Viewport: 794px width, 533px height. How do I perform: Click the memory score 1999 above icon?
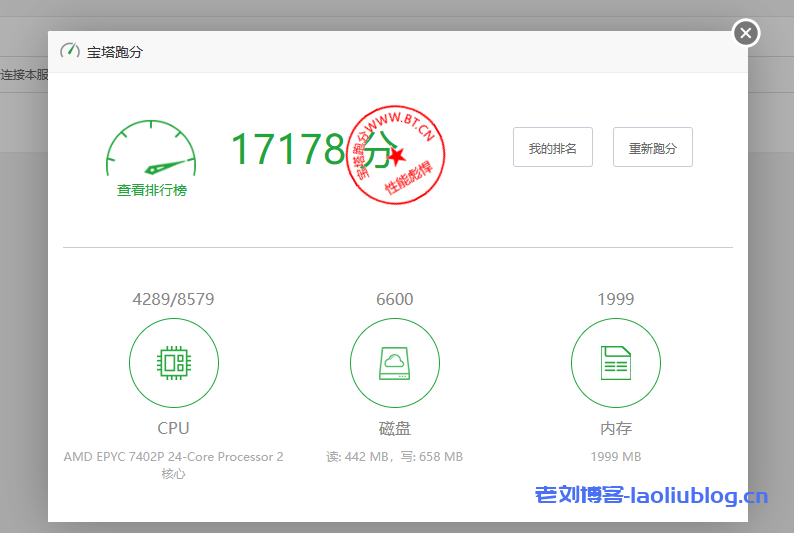tap(615, 299)
